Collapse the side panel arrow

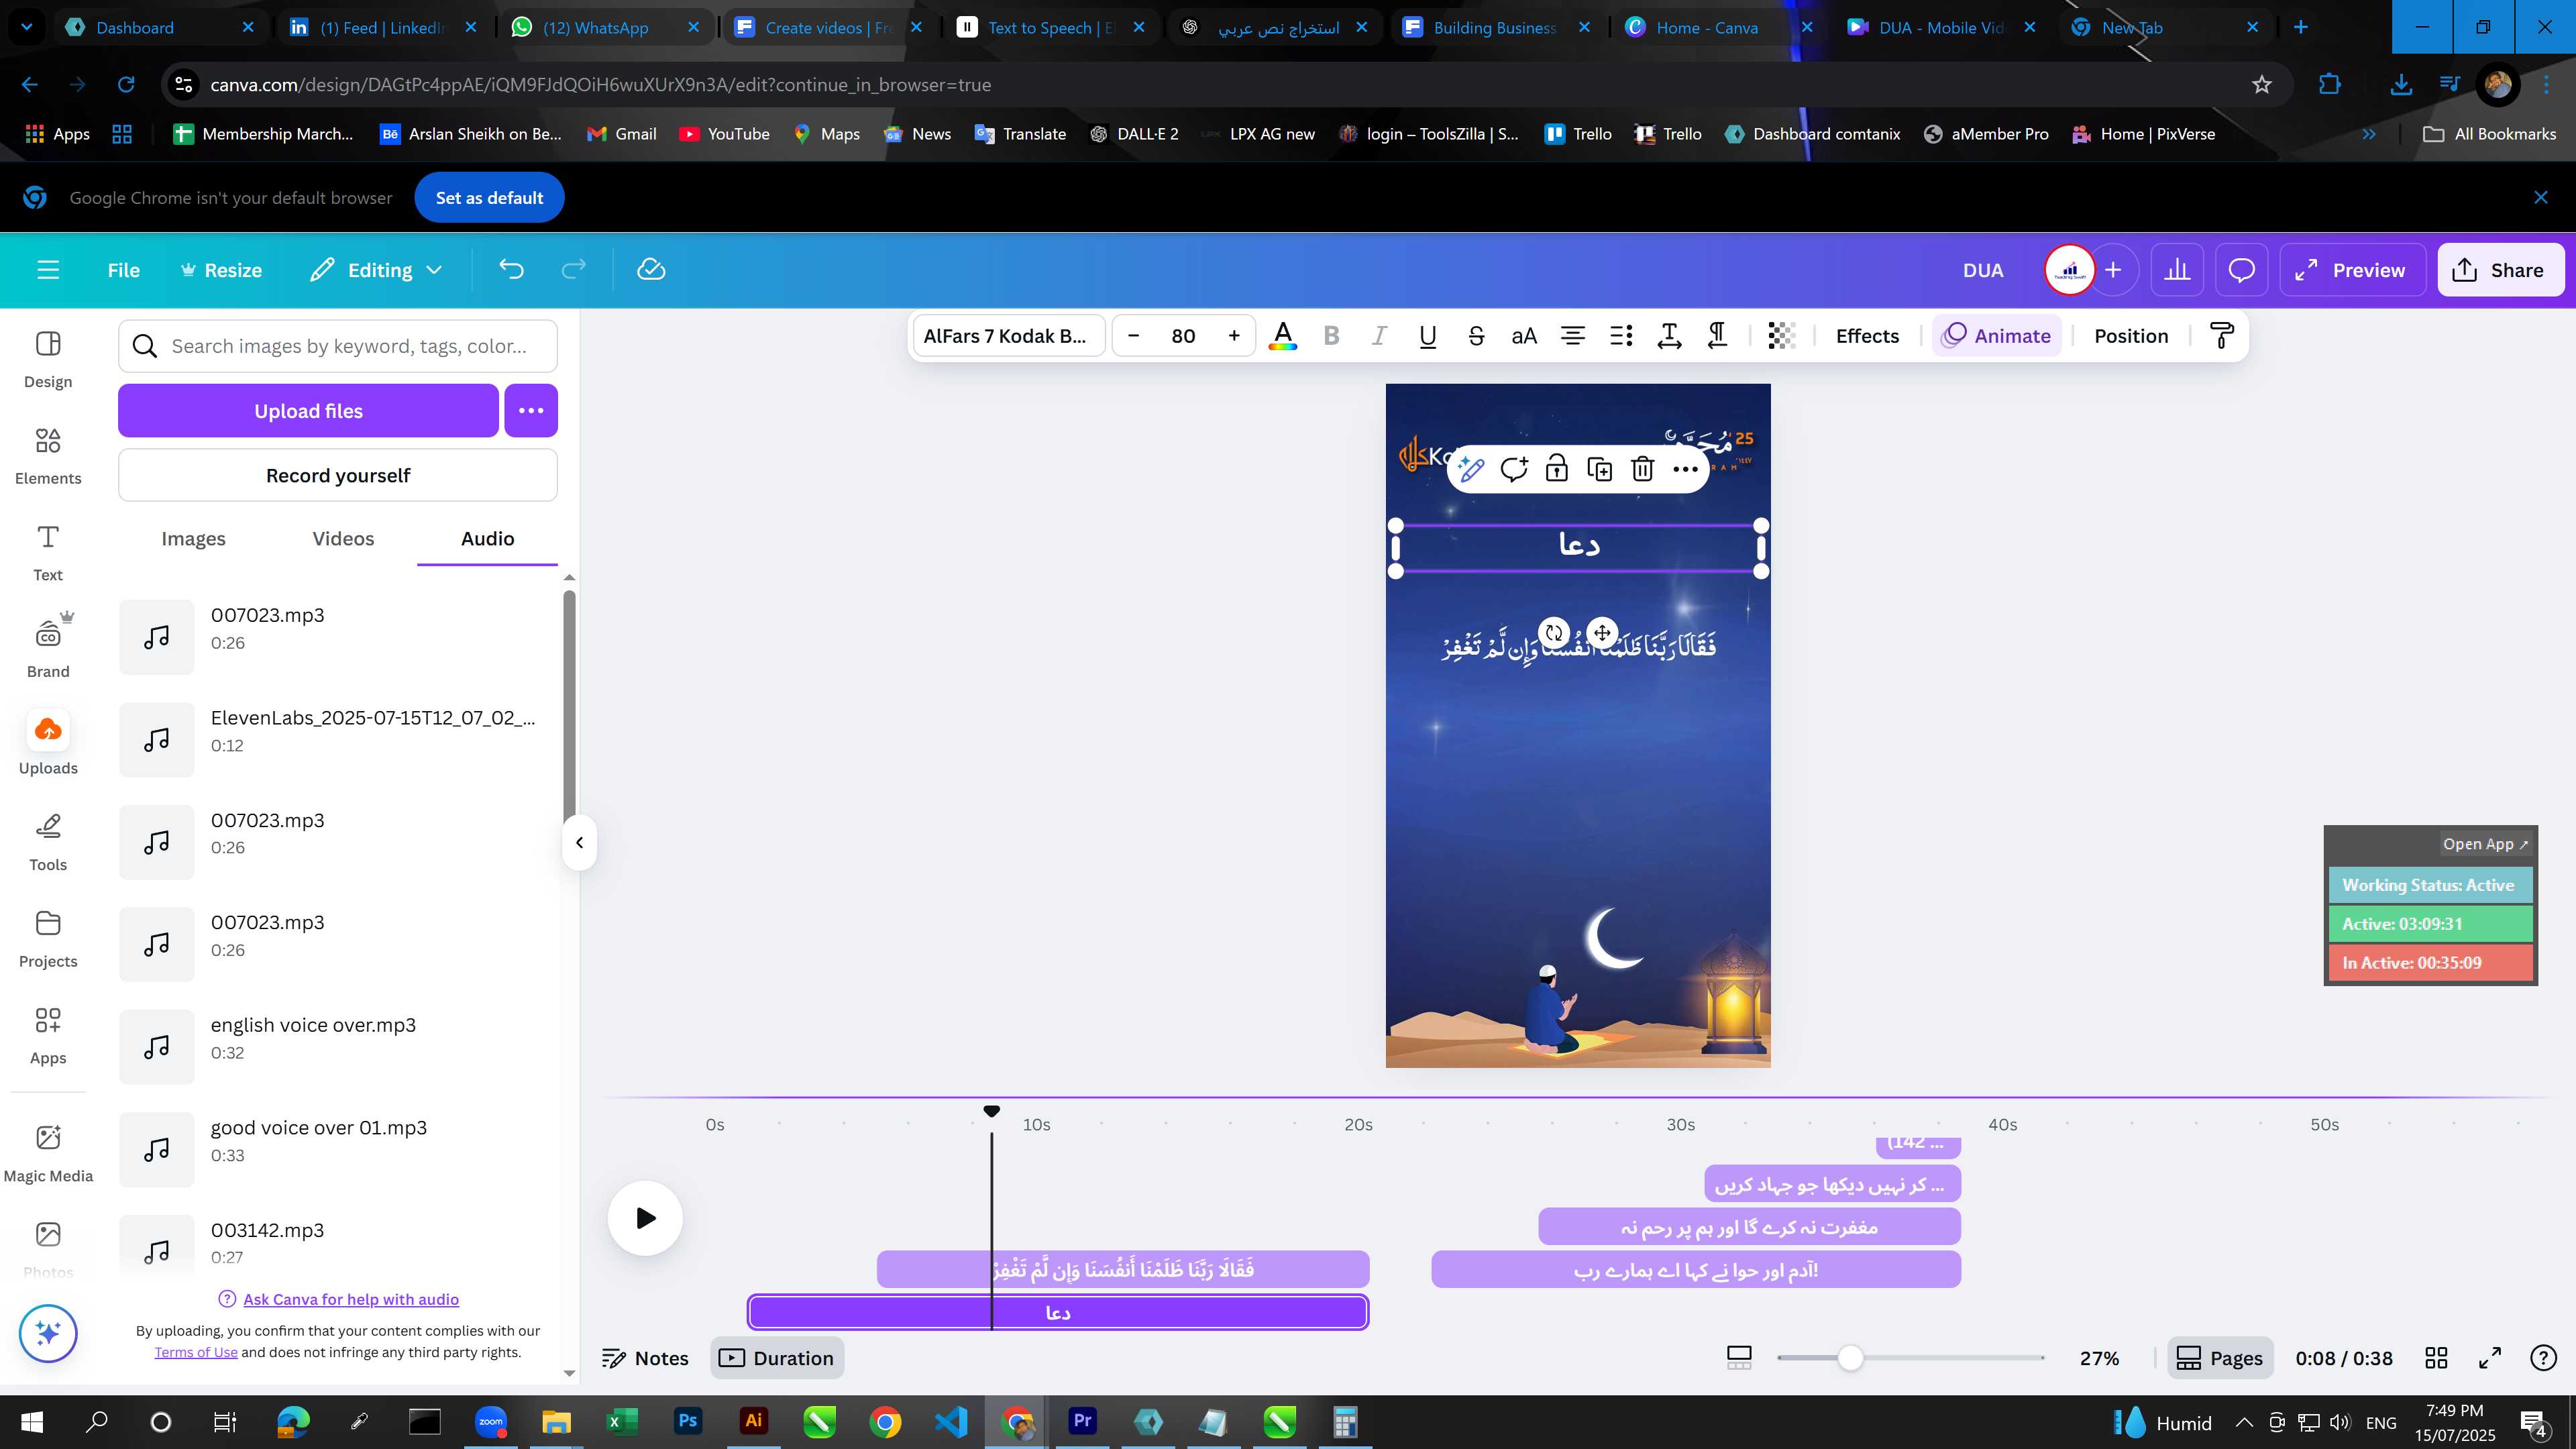pos(579,842)
